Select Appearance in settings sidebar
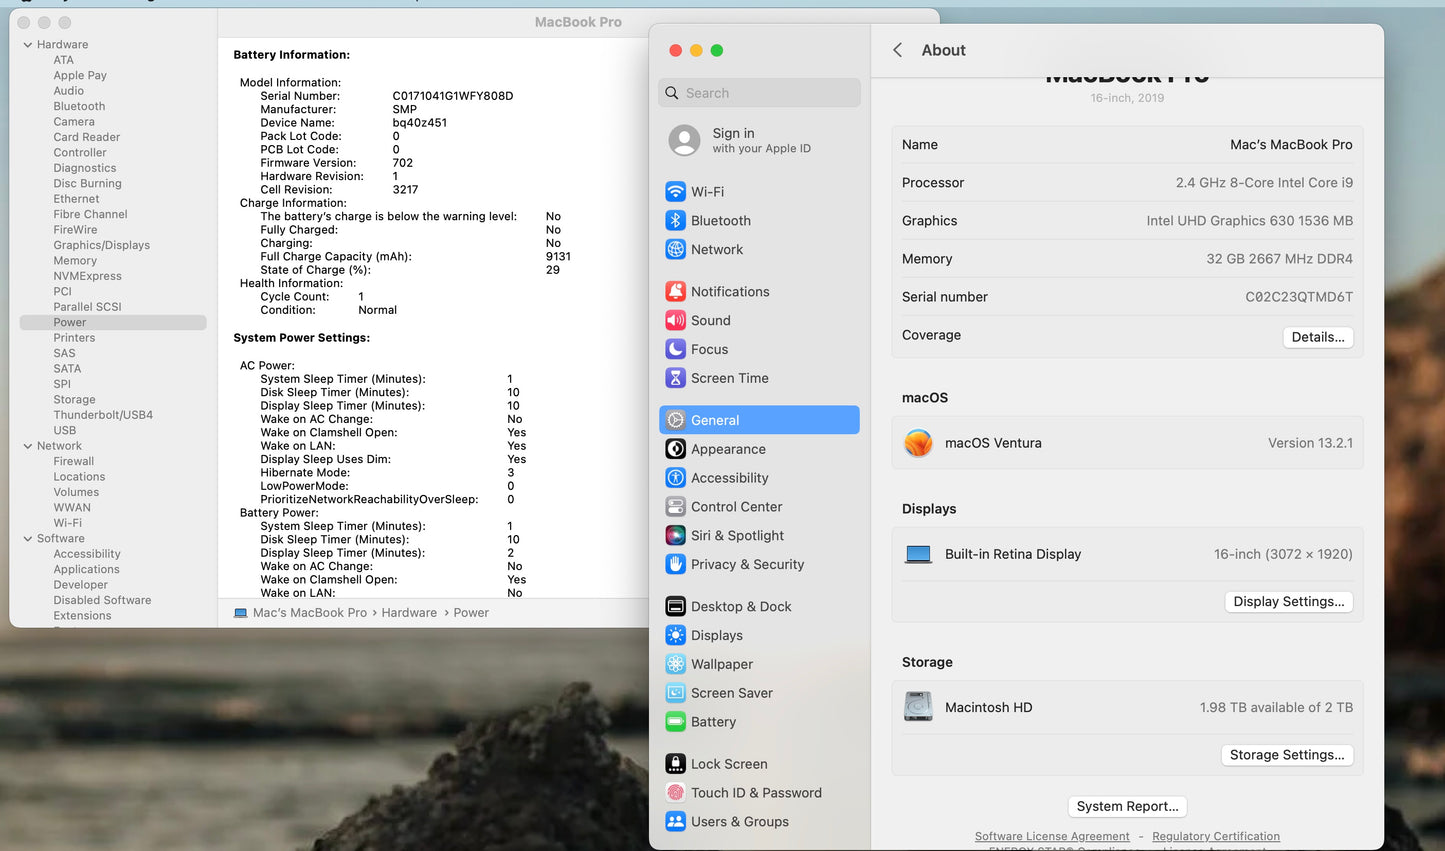 (x=728, y=450)
